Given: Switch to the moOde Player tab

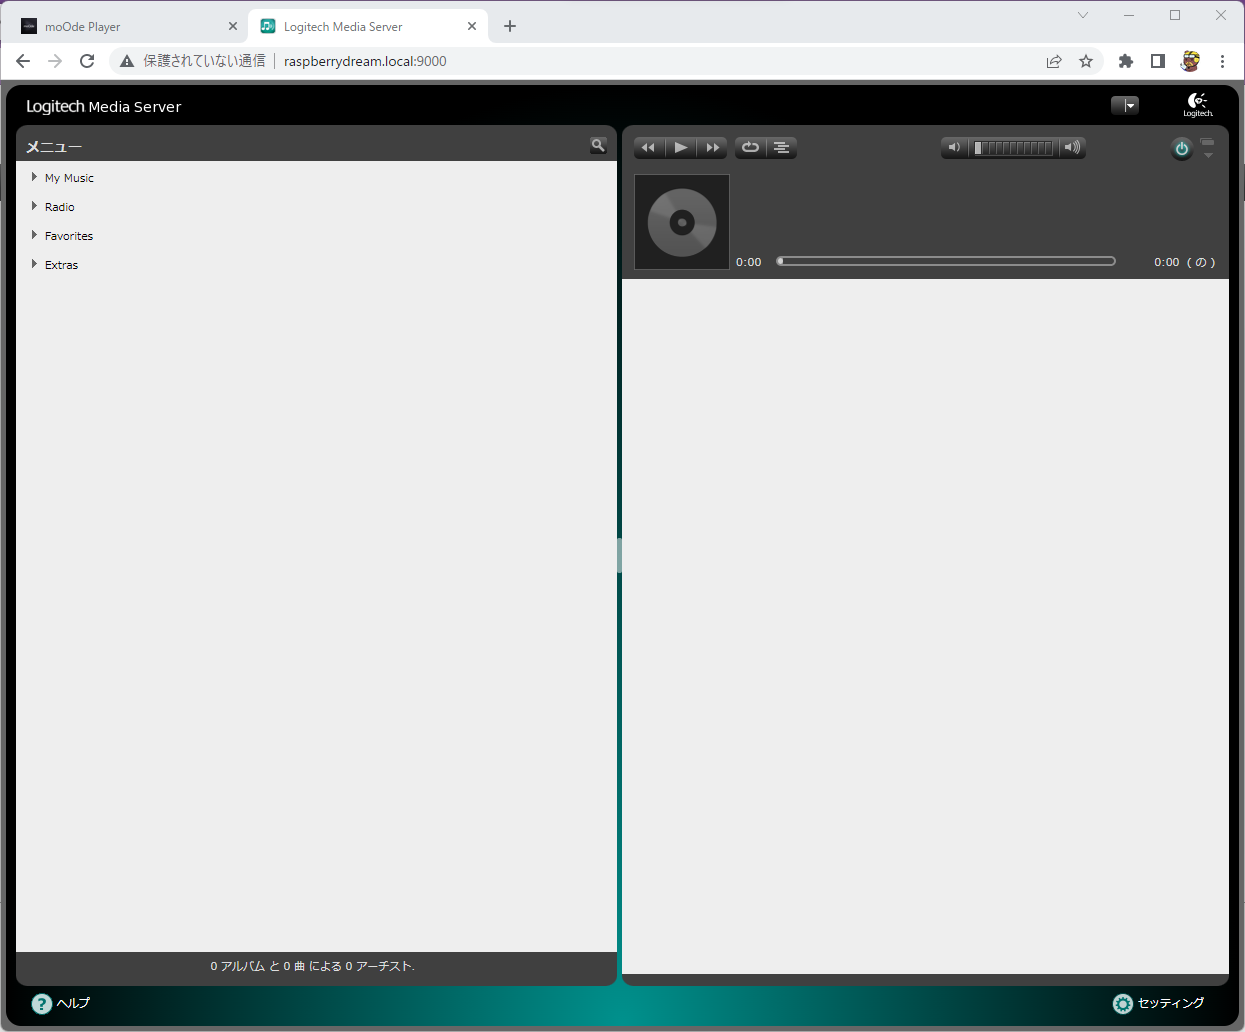Looking at the screenshot, I should pos(127,27).
